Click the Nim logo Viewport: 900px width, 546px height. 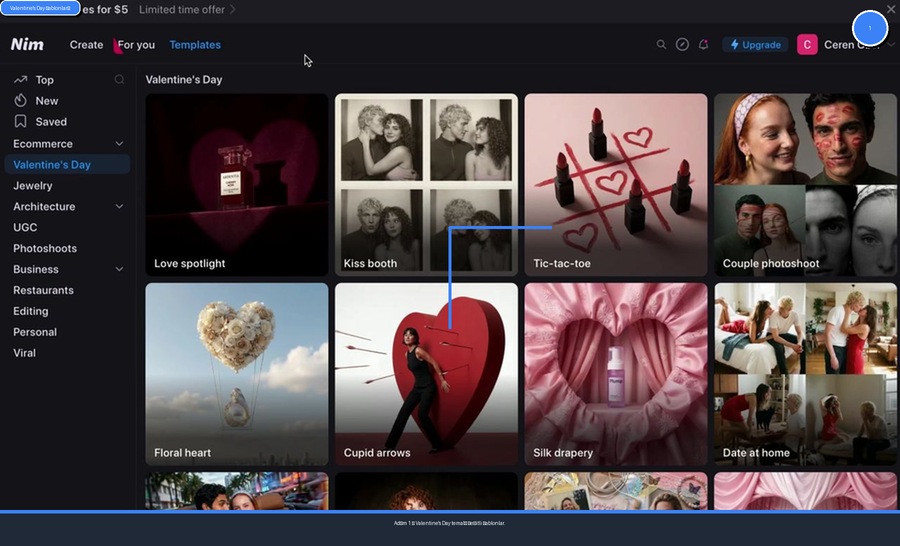coord(27,44)
